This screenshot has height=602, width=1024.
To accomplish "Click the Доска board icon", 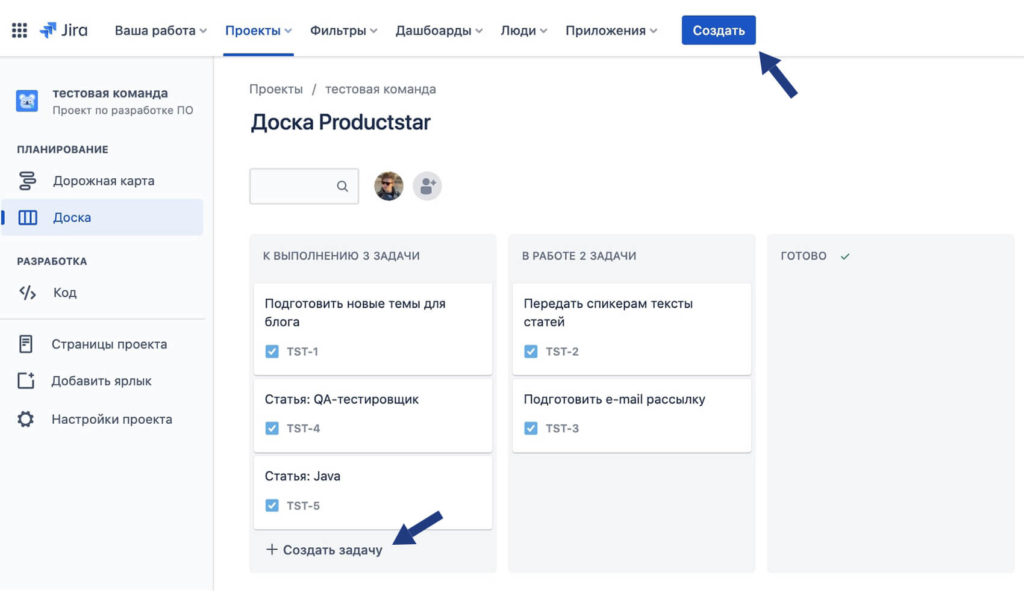I will [x=27, y=217].
